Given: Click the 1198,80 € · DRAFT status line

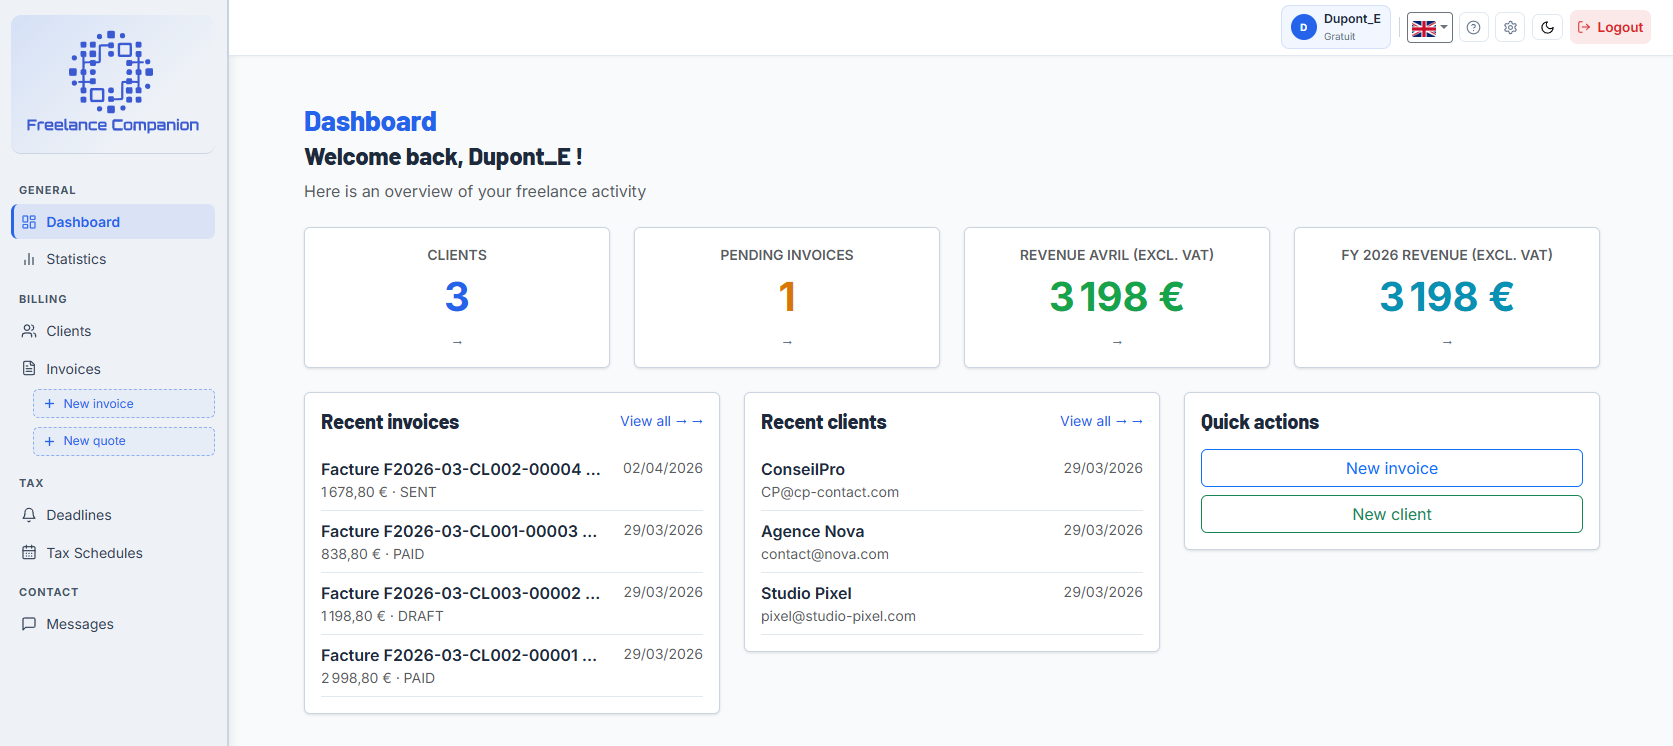Looking at the screenshot, I should [x=382, y=616].
